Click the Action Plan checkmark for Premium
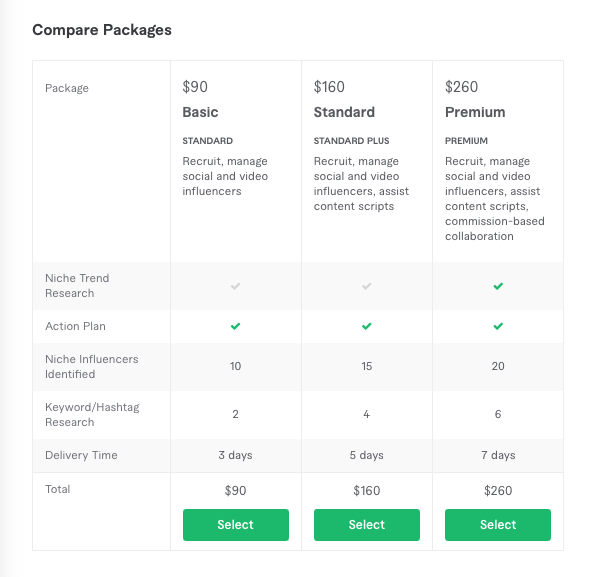Screen dimensions: 602x577 (498, 326)
